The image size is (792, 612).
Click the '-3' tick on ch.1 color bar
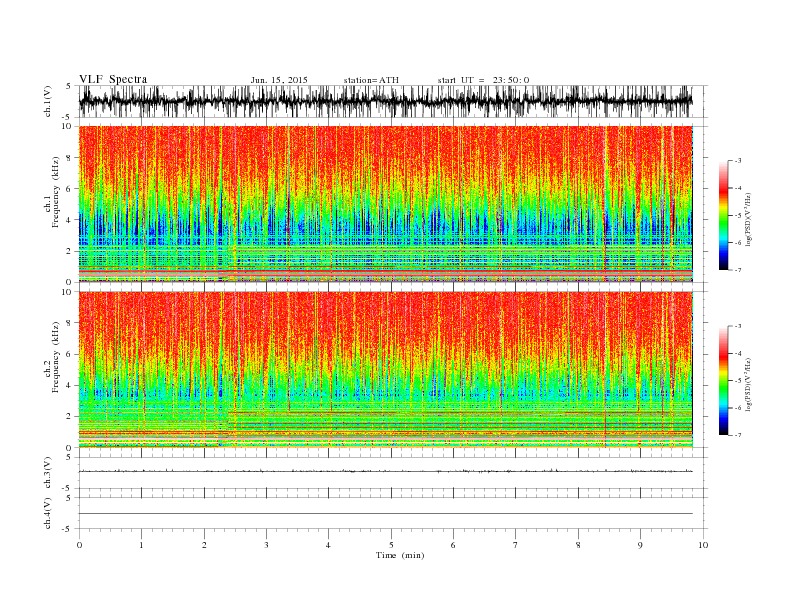click(x=737, y=161)
